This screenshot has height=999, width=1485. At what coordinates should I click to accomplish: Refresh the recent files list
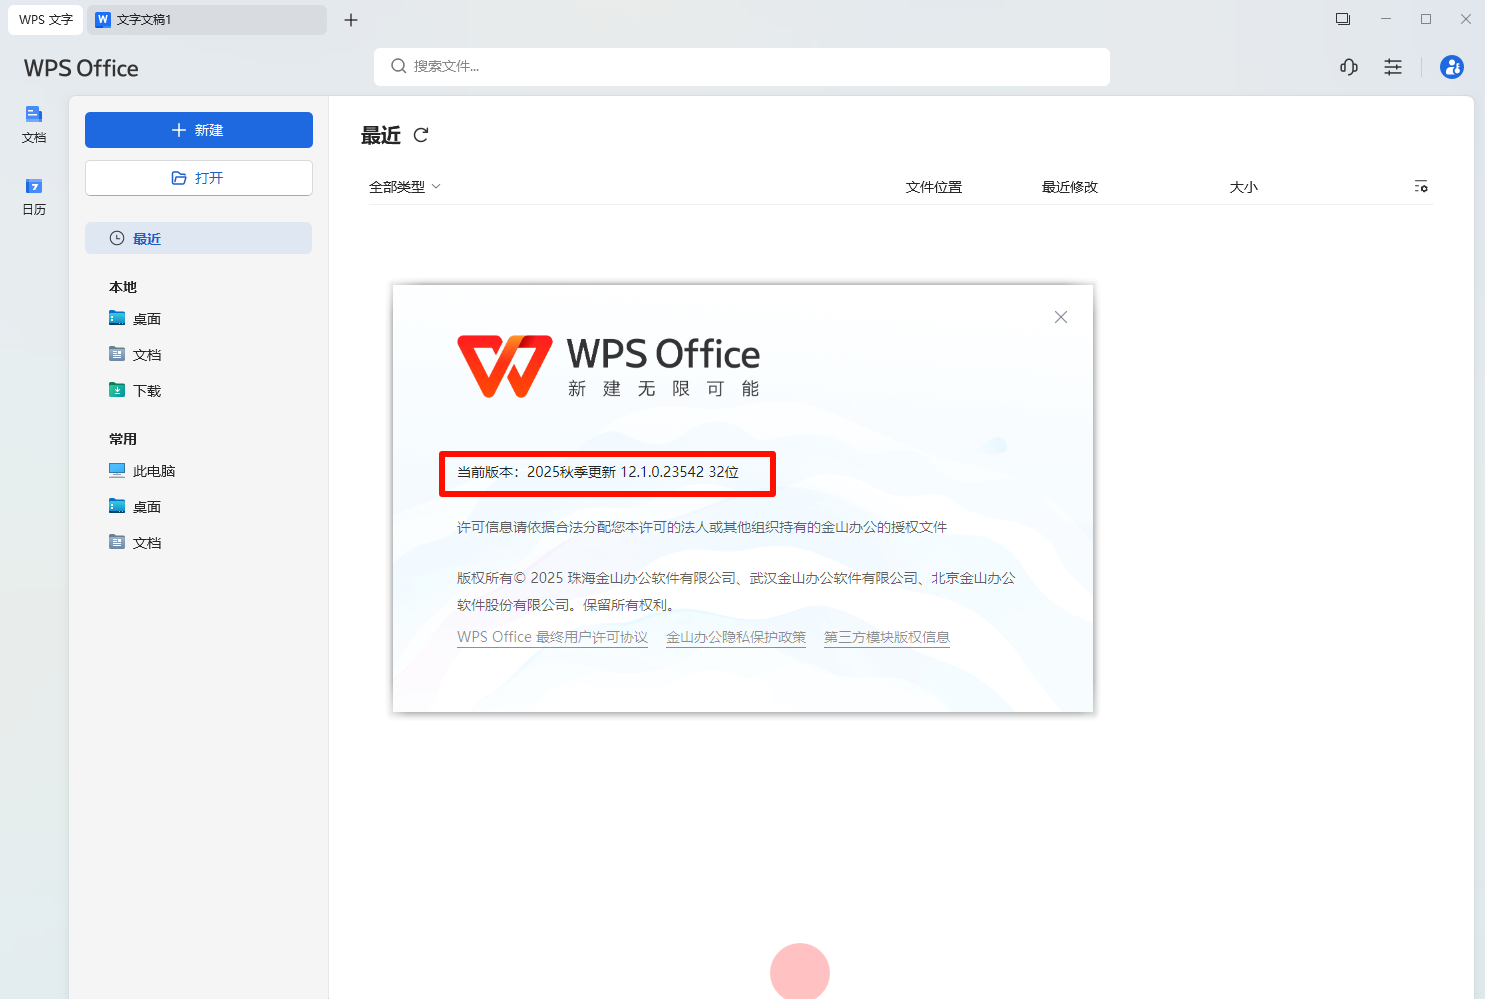coord(421,135)
